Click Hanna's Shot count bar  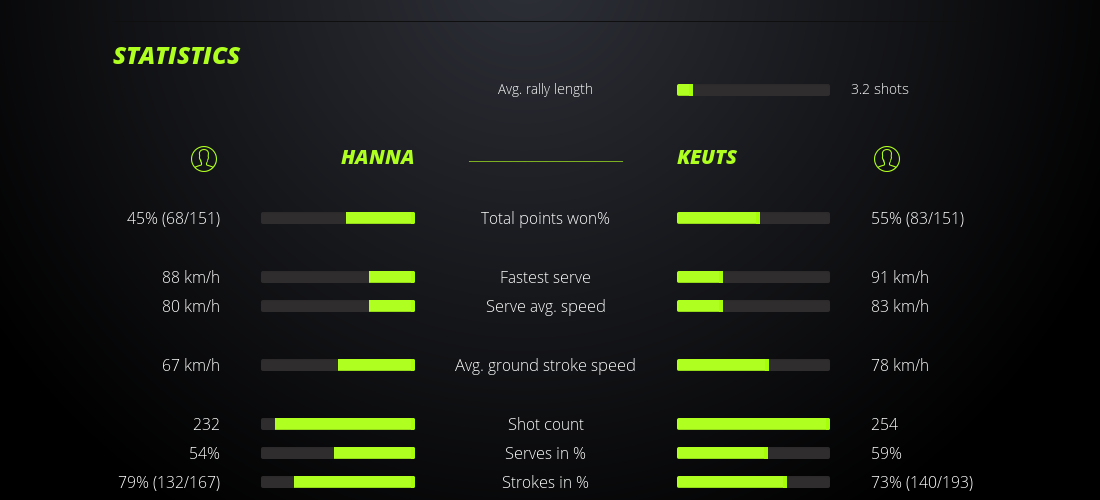click(338, 424)
